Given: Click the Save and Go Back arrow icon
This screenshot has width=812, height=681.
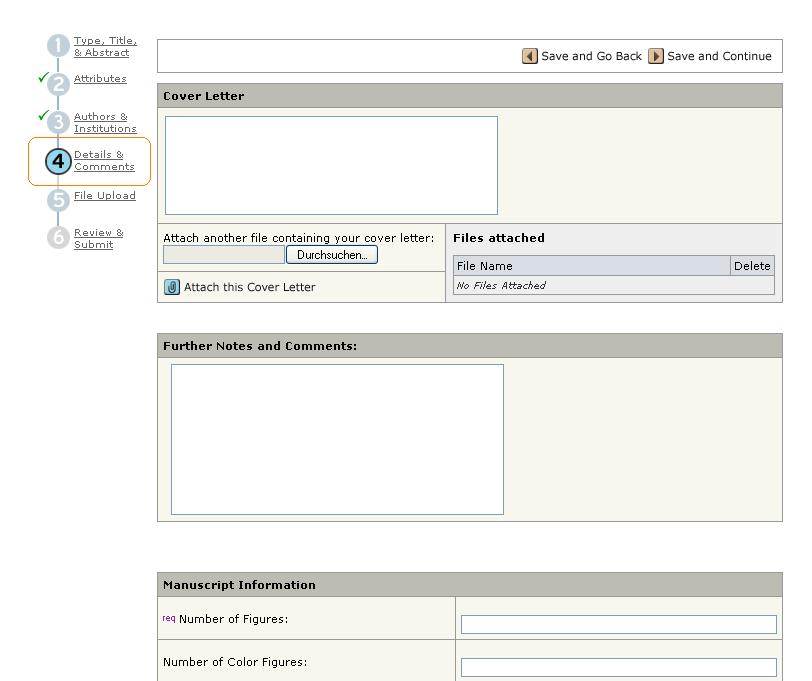Looking at the screenshot, I should 530,56.
